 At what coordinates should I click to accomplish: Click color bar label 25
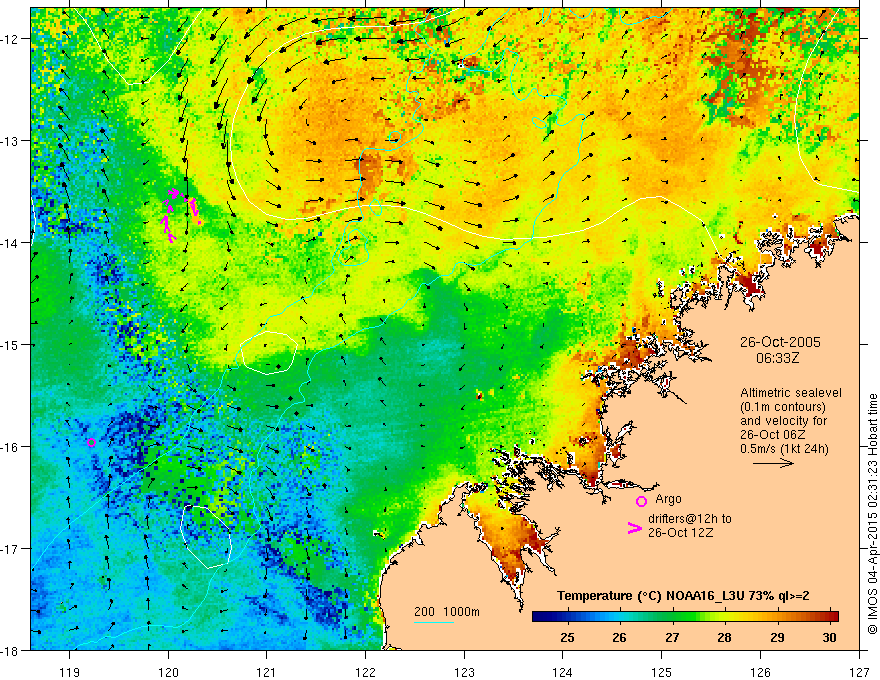tap(567, 637)
